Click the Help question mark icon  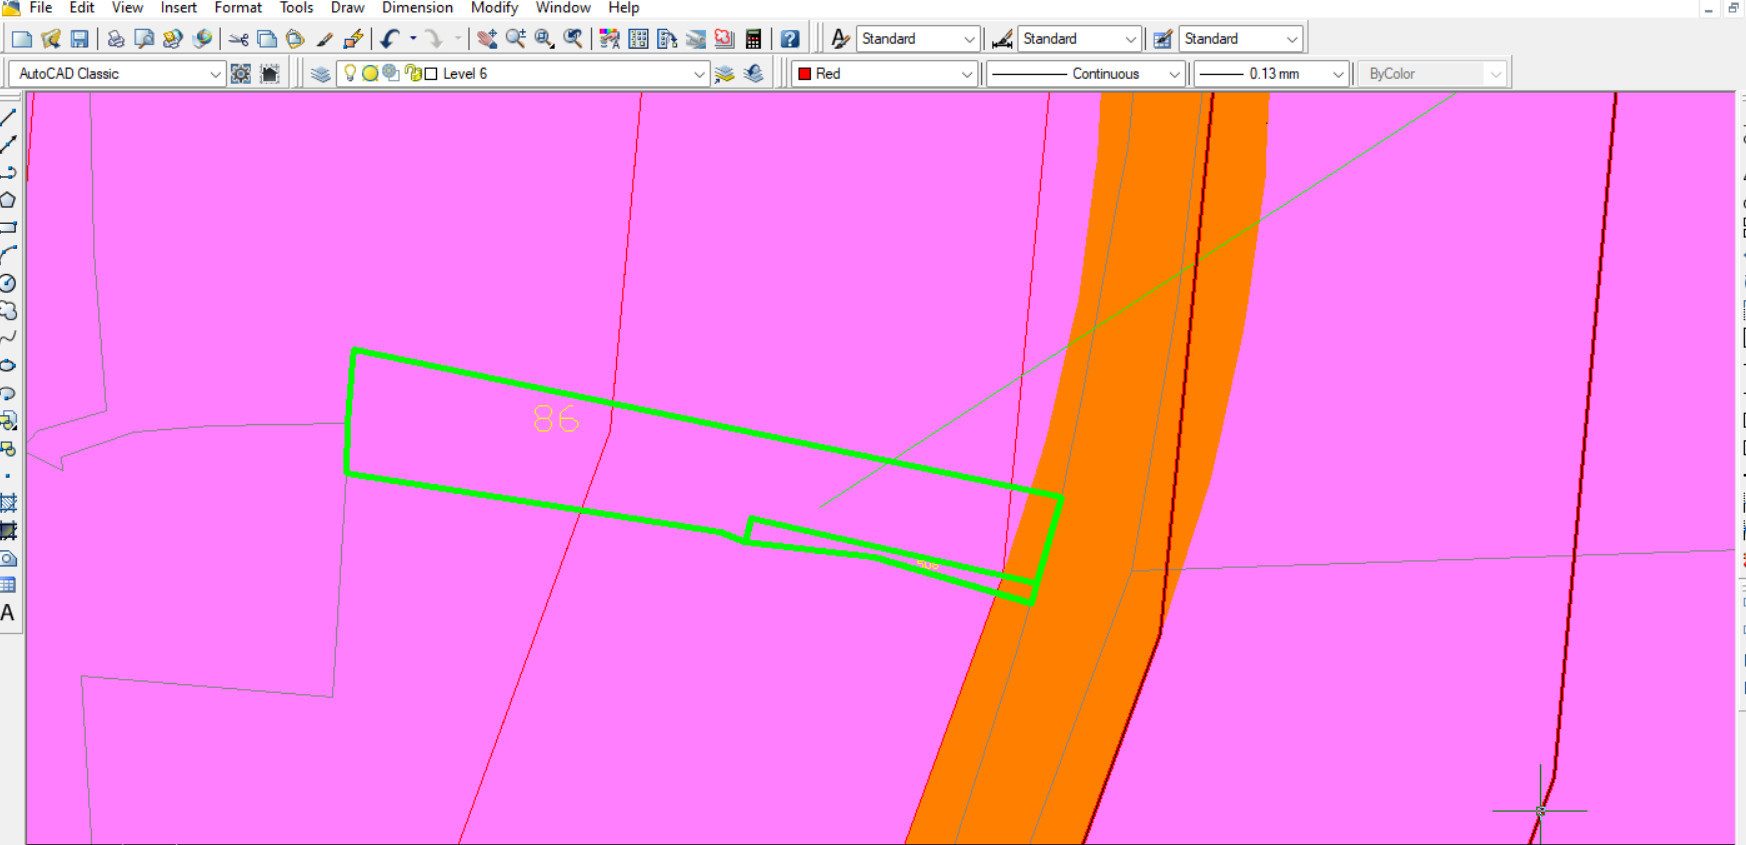790,39
